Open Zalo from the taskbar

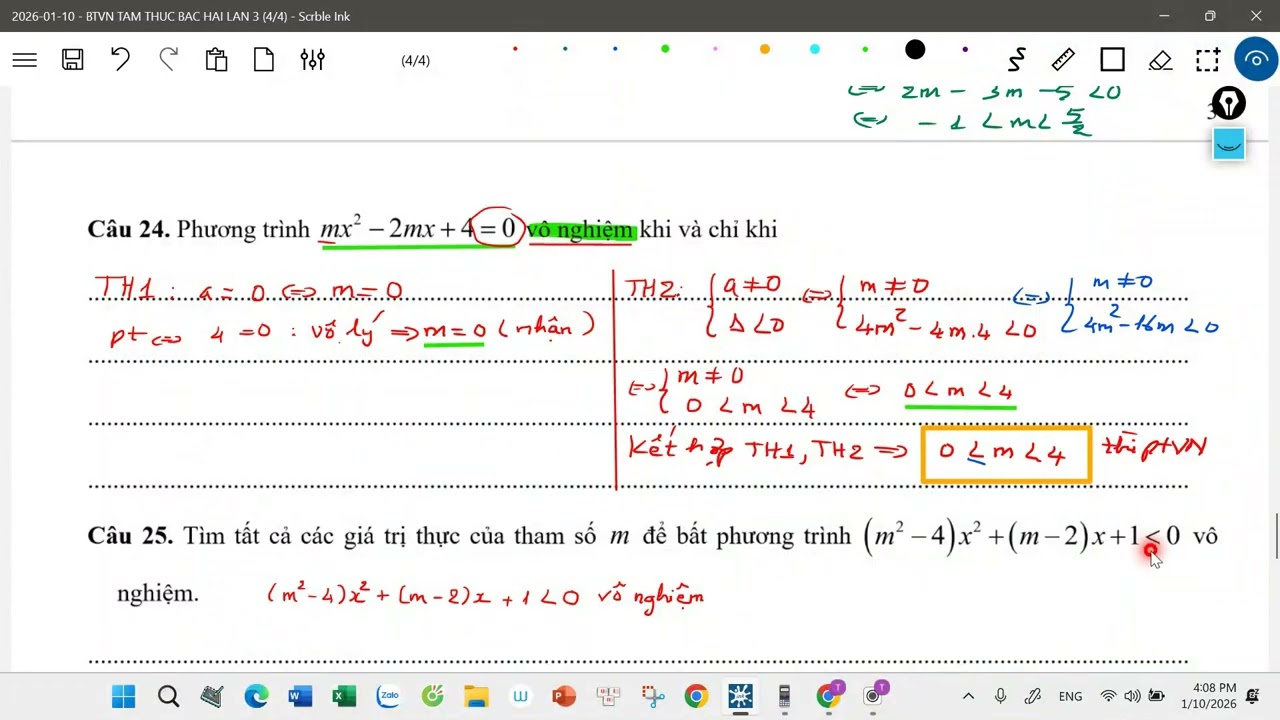coord(388,696)
